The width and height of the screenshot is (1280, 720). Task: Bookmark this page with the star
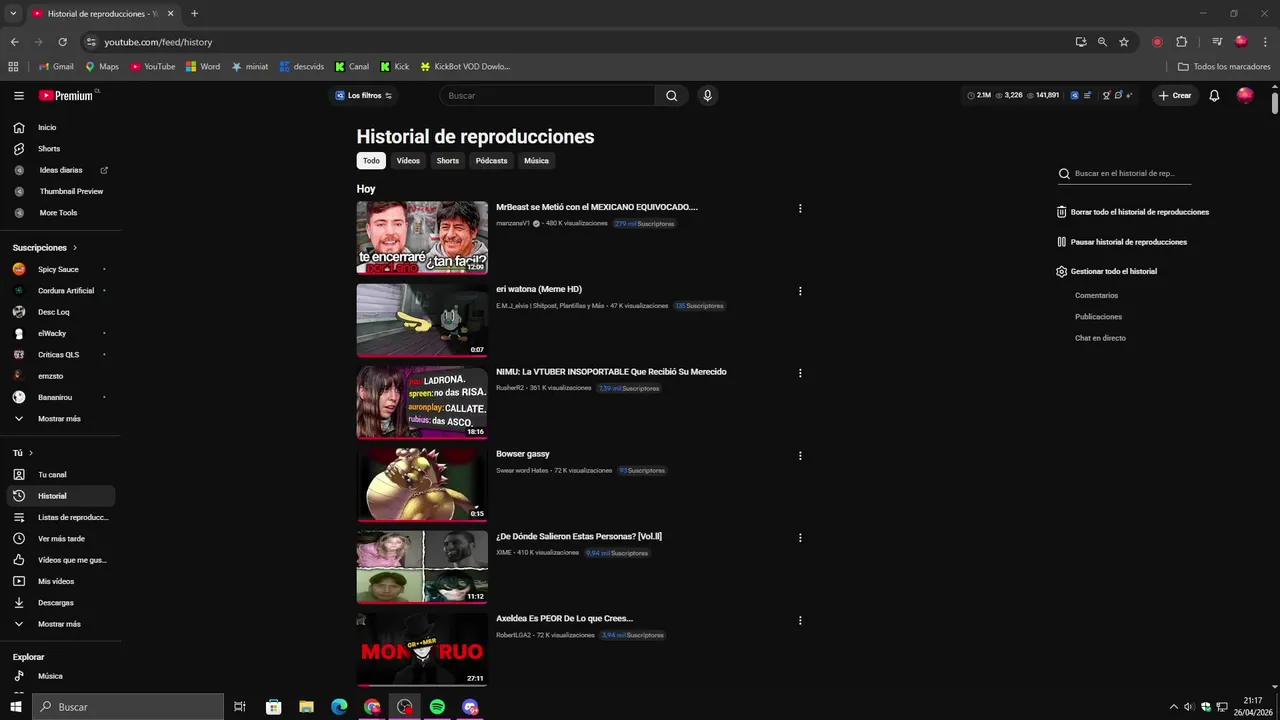tap(1124, 42)
